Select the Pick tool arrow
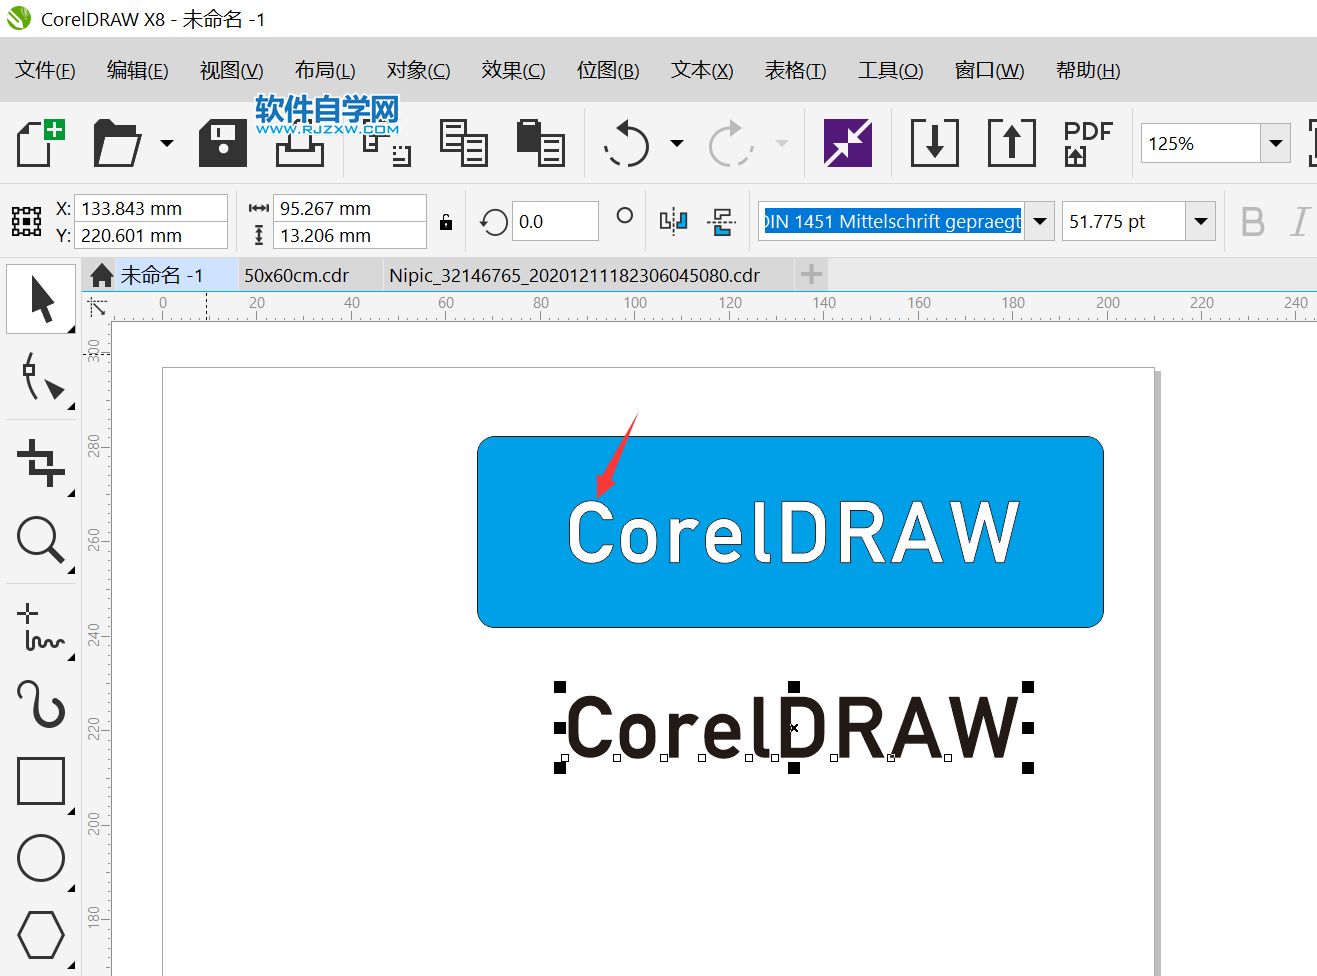The image size is (1317, 976). 41,299
